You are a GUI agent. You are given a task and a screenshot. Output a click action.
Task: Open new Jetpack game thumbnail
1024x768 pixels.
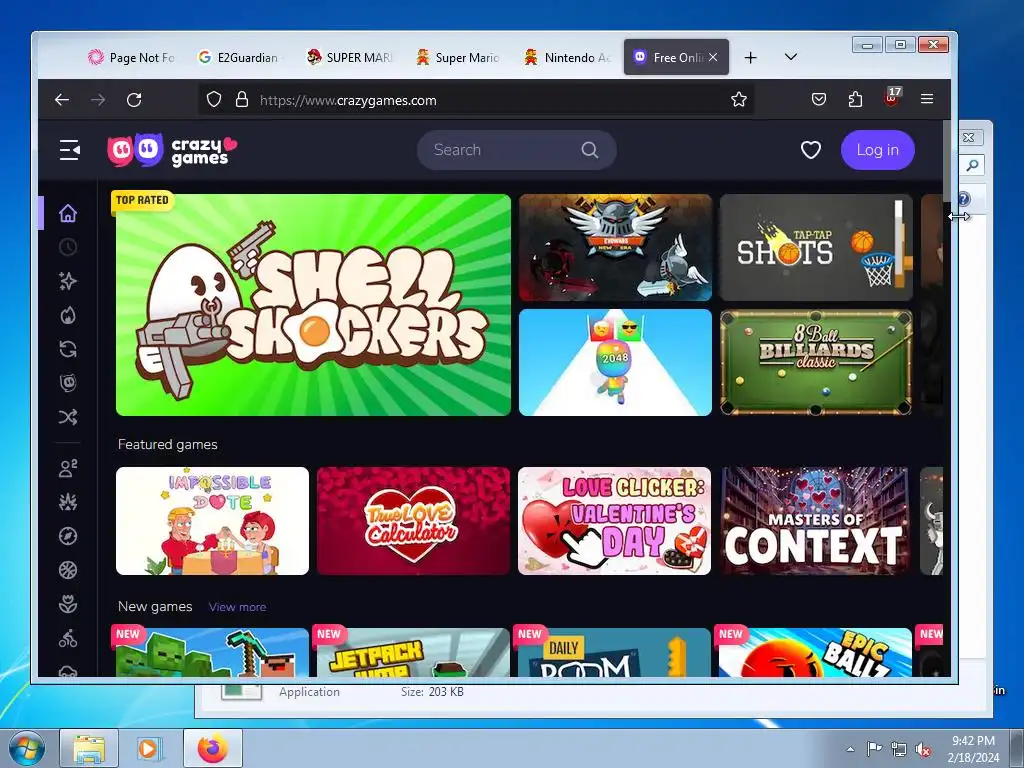pos(413,652)
